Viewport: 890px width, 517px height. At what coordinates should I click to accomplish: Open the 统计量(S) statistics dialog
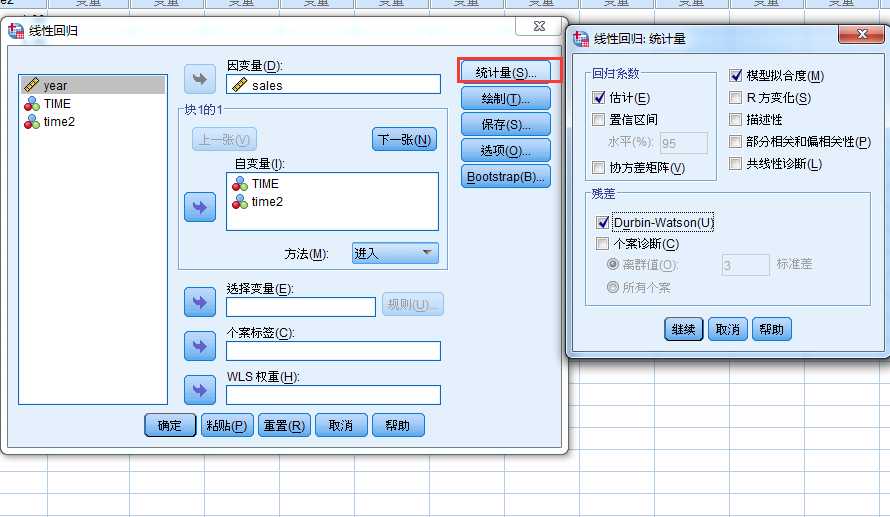coord(506,73)
